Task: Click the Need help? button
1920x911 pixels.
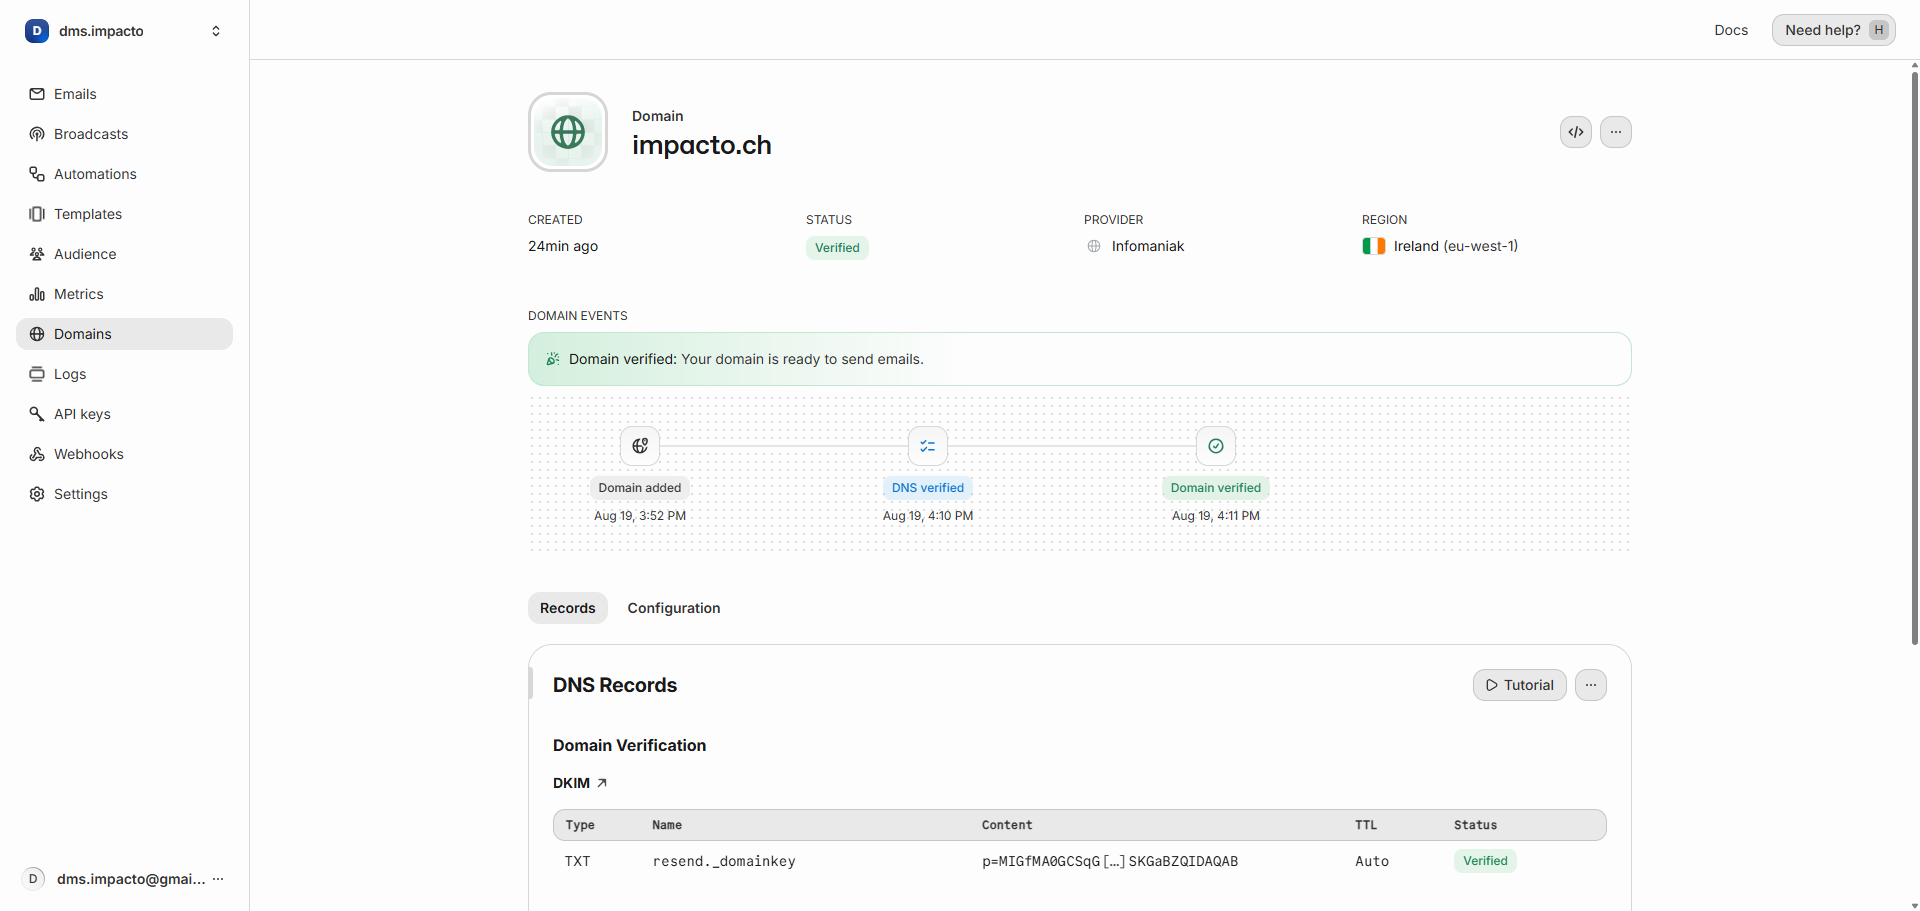Action: (x=1834, y=30)
